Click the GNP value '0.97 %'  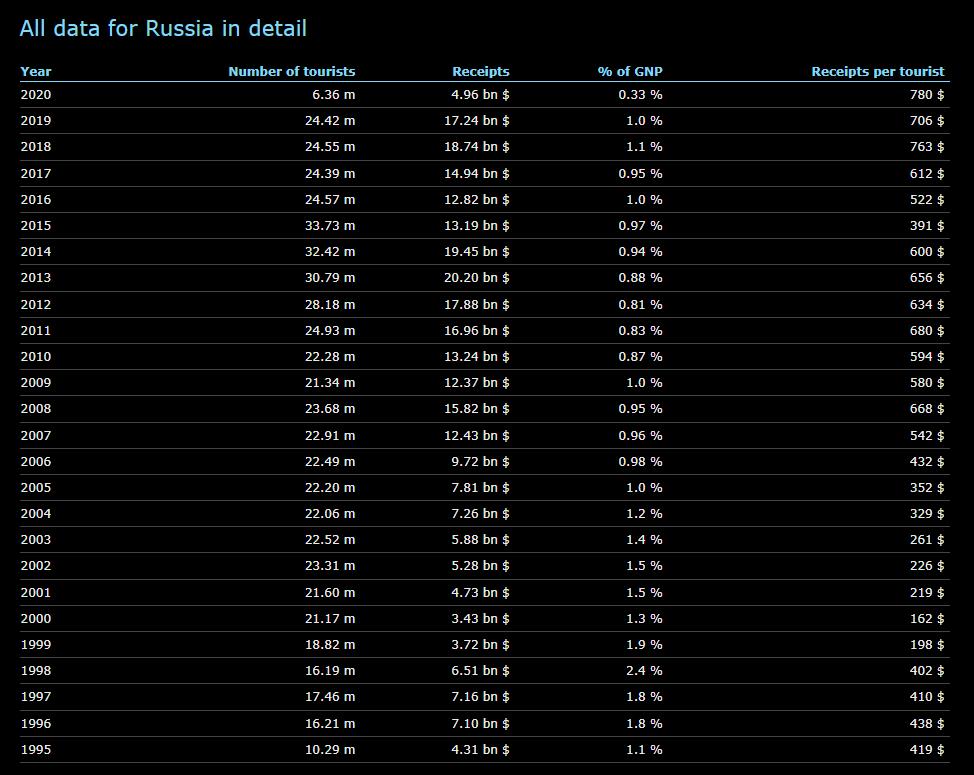point(640,225)
